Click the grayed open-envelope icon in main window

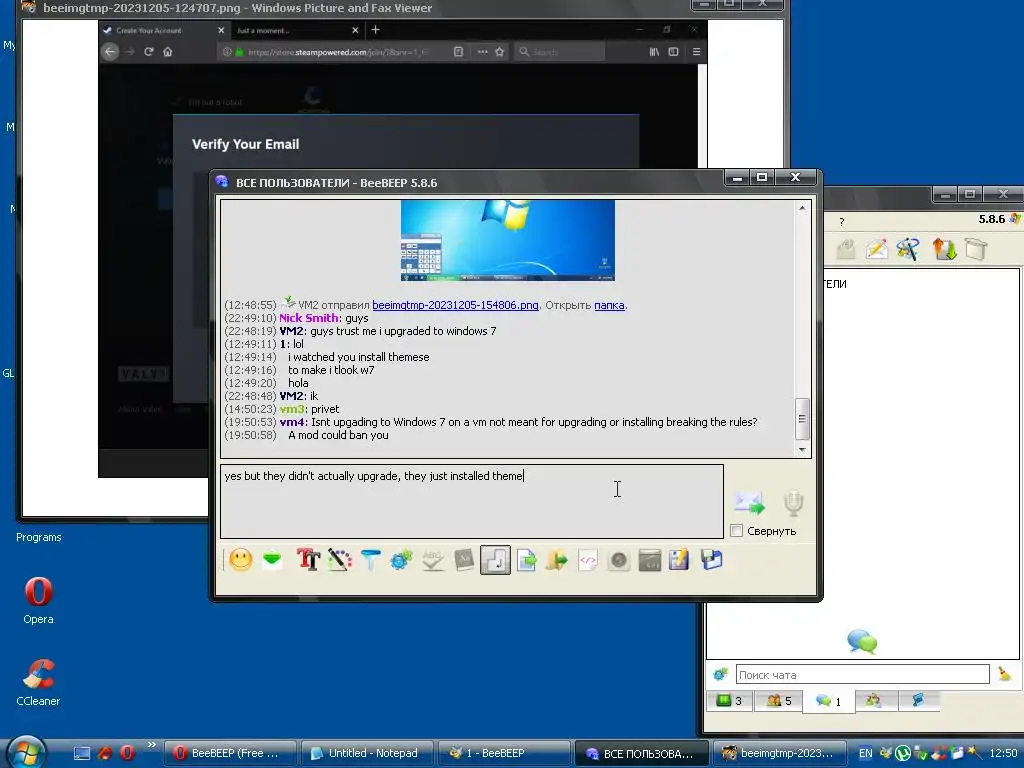846,249
